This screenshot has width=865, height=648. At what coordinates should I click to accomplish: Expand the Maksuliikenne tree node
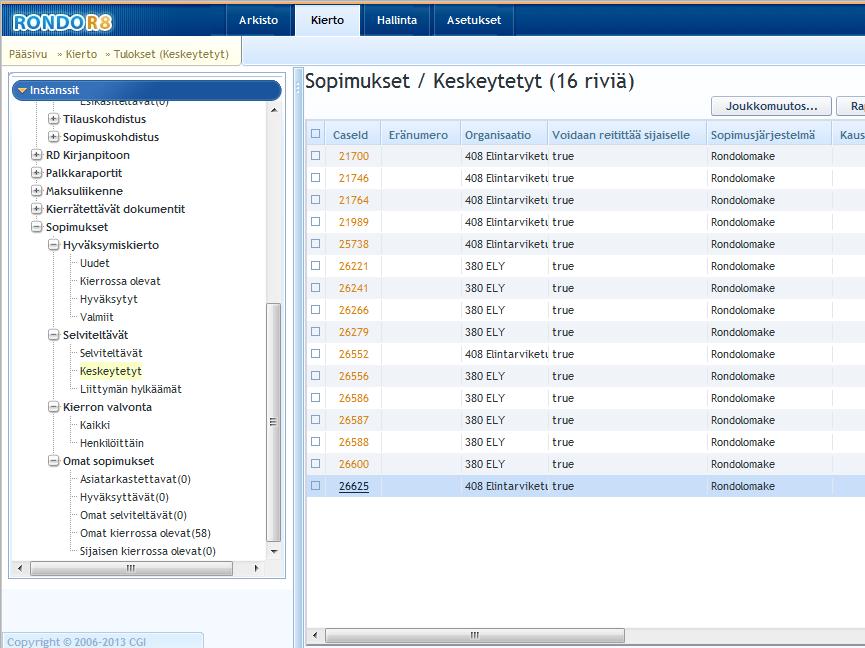point(36,191)
